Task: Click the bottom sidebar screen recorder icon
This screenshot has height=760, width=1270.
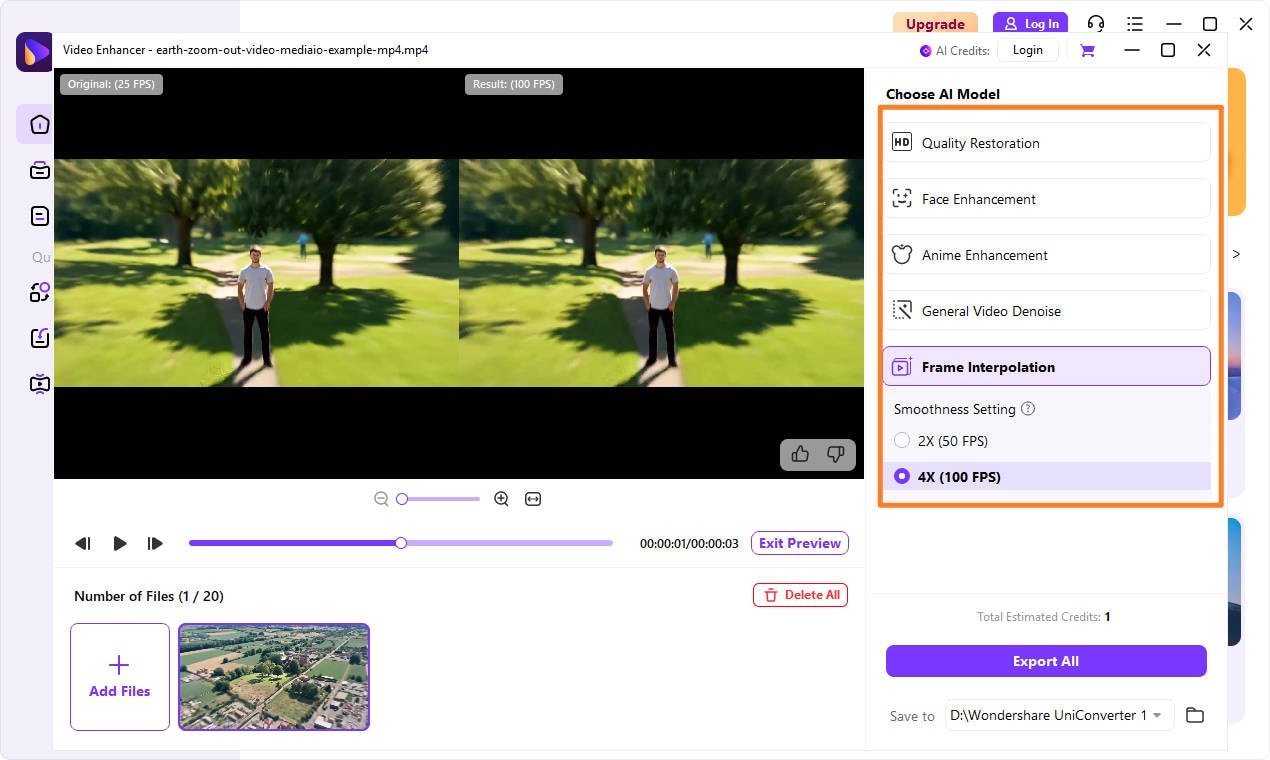Action: (39, 383)
